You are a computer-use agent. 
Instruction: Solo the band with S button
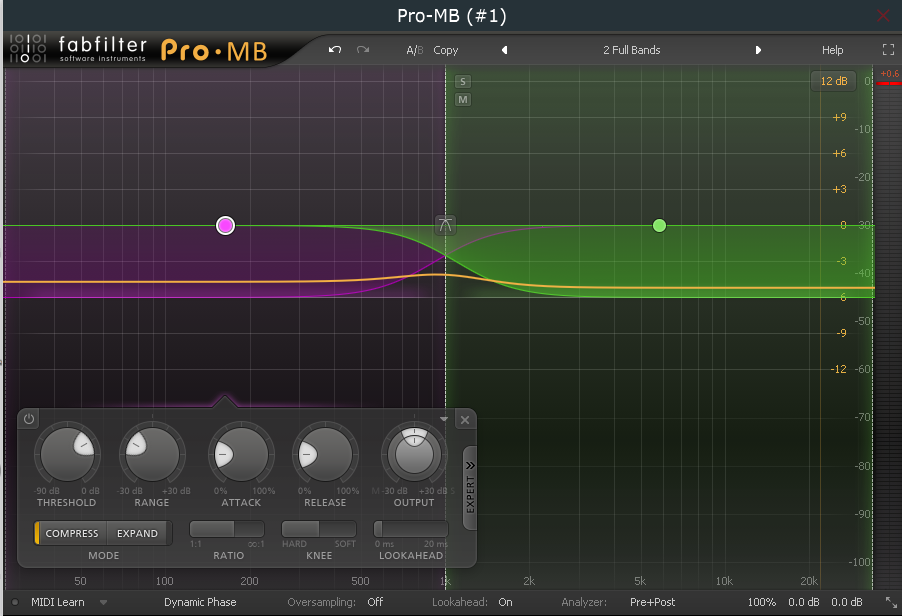coord(463,82)
